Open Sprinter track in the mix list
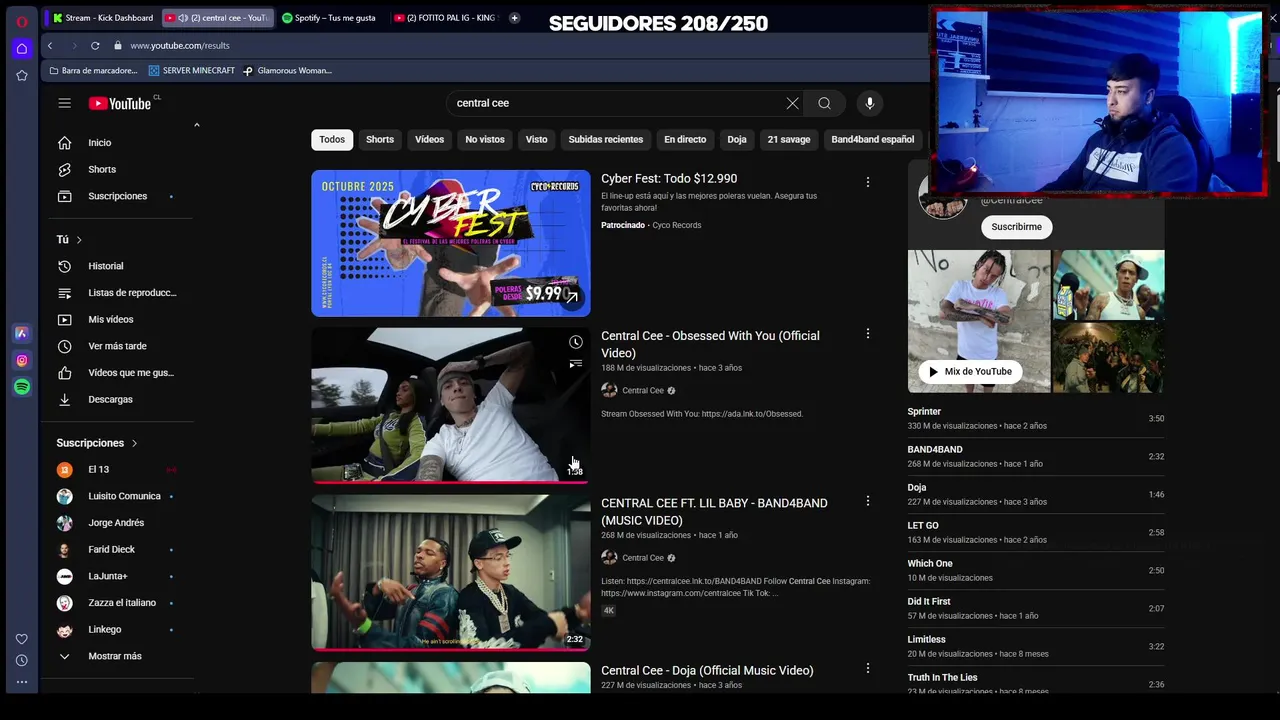This screenshot has height=720, width=1280. coord(1035,418)
